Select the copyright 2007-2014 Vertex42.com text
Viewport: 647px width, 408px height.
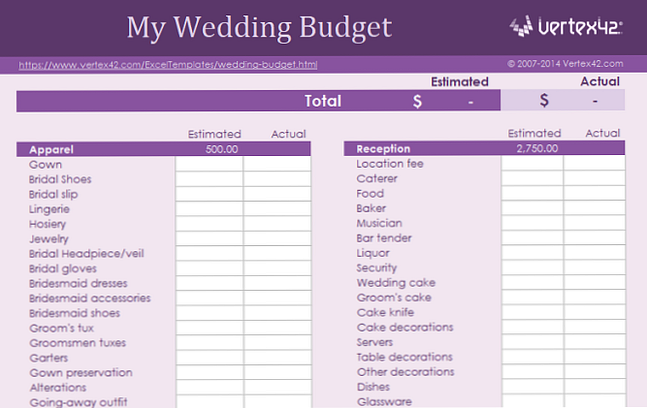(x=565, y=64)
